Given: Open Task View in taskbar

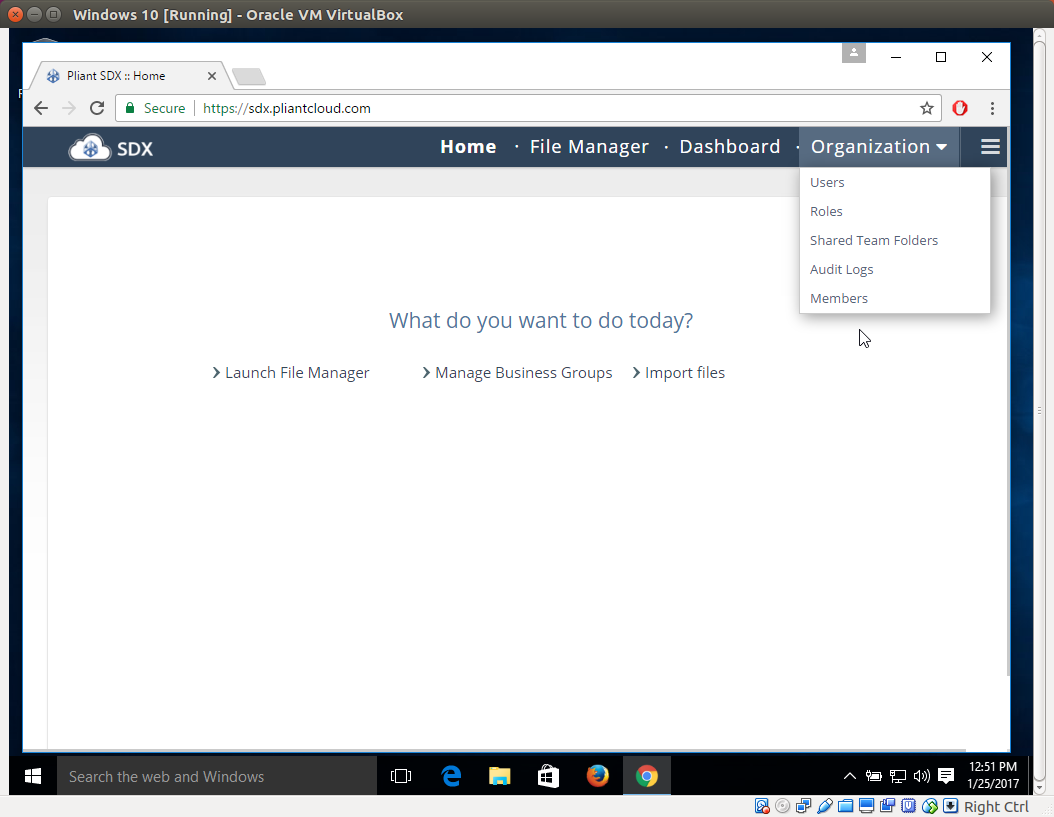Looking at the screenshot, I should (x=401, y=776).
